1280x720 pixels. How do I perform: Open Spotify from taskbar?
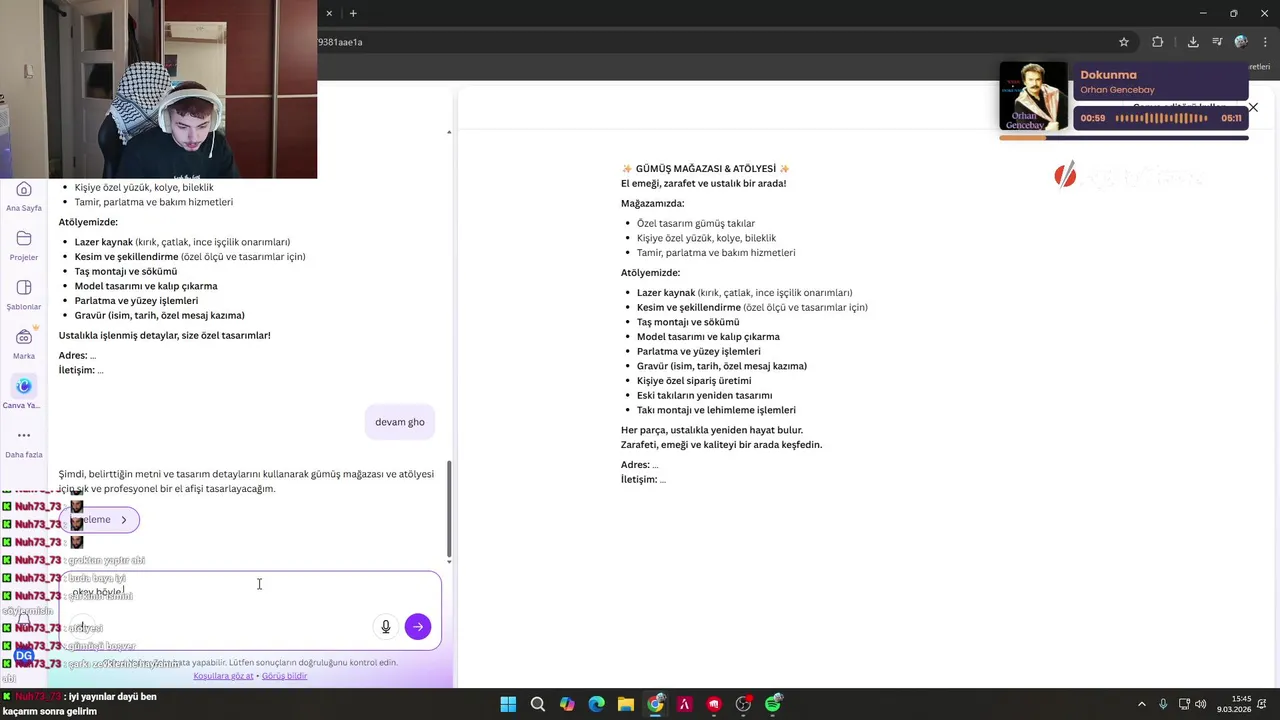pyautogui.click(x=773, y=704)
